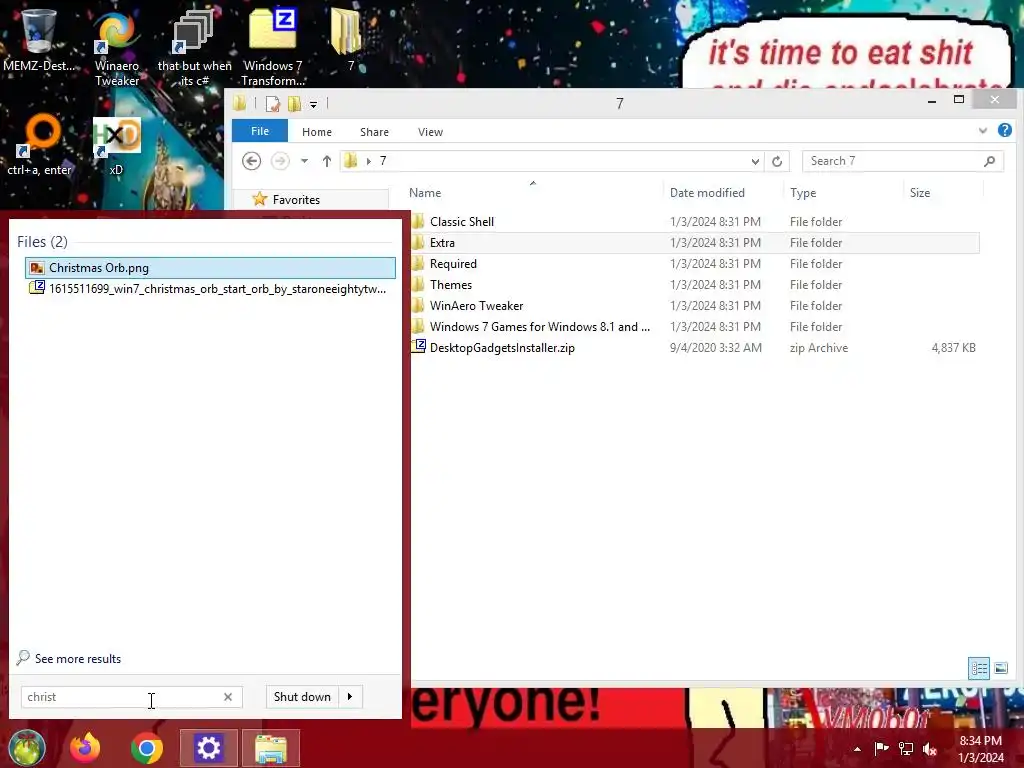The height and width of the screenshot is (768, 1024).
Task: Sort files by Size column
Action: tap(920, 193)
